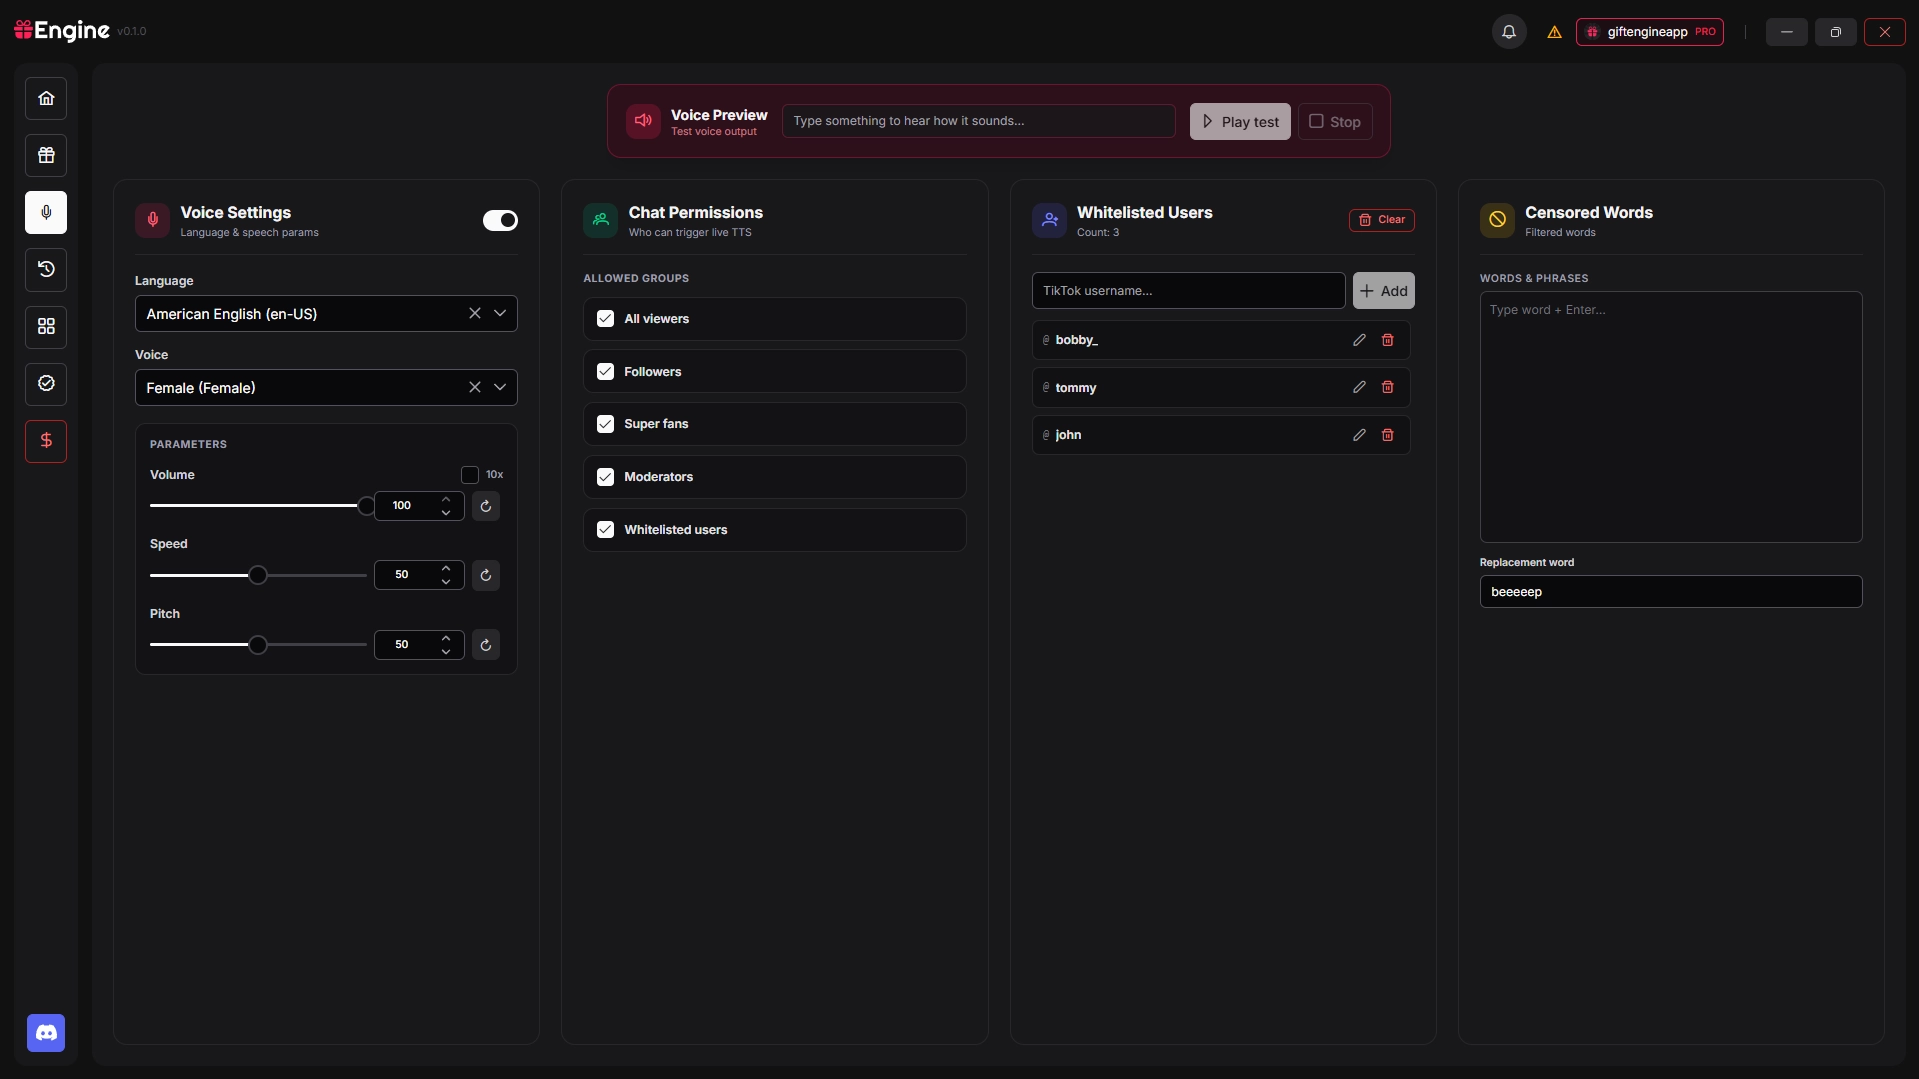Image resolution: width=1919 pixels, height=1079 pixels.
Task: Open the Home page in sidebar
Action: 46,98
